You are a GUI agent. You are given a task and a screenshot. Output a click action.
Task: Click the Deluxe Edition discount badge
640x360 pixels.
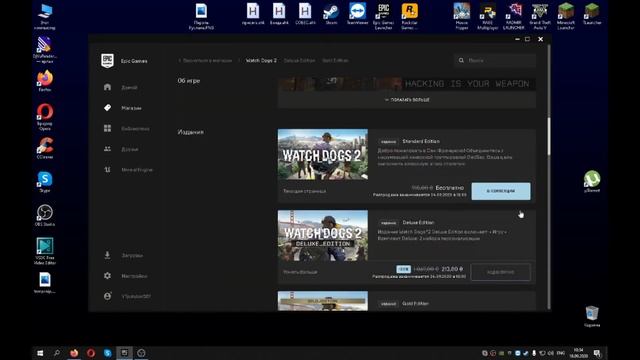403,269
